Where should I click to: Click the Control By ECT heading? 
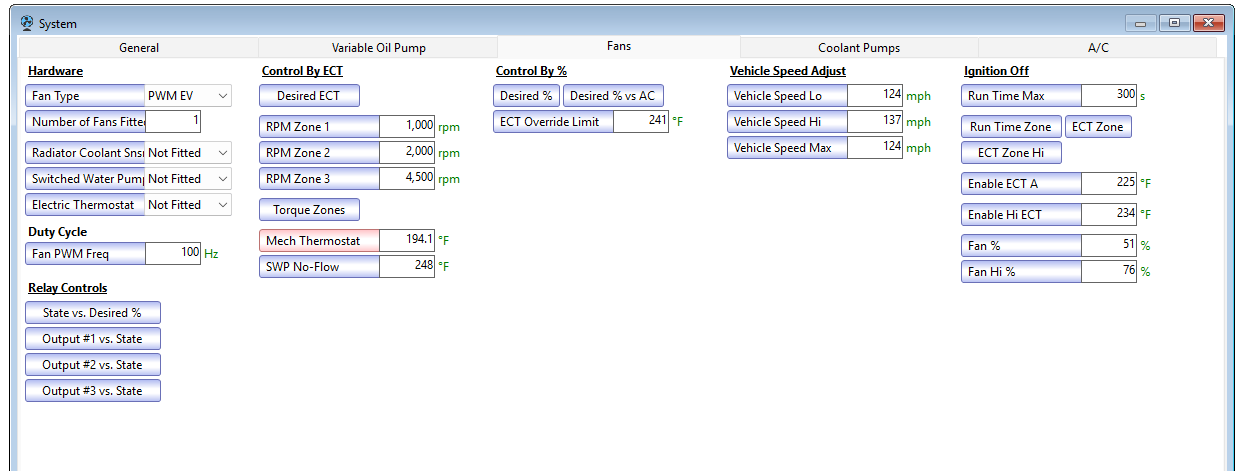(302, 71)
